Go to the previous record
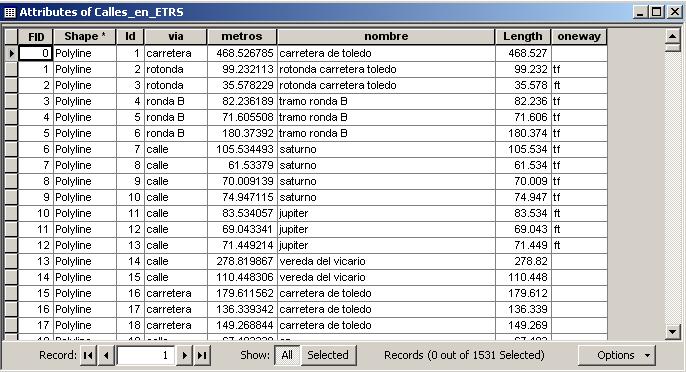 [x=106, y=355]
